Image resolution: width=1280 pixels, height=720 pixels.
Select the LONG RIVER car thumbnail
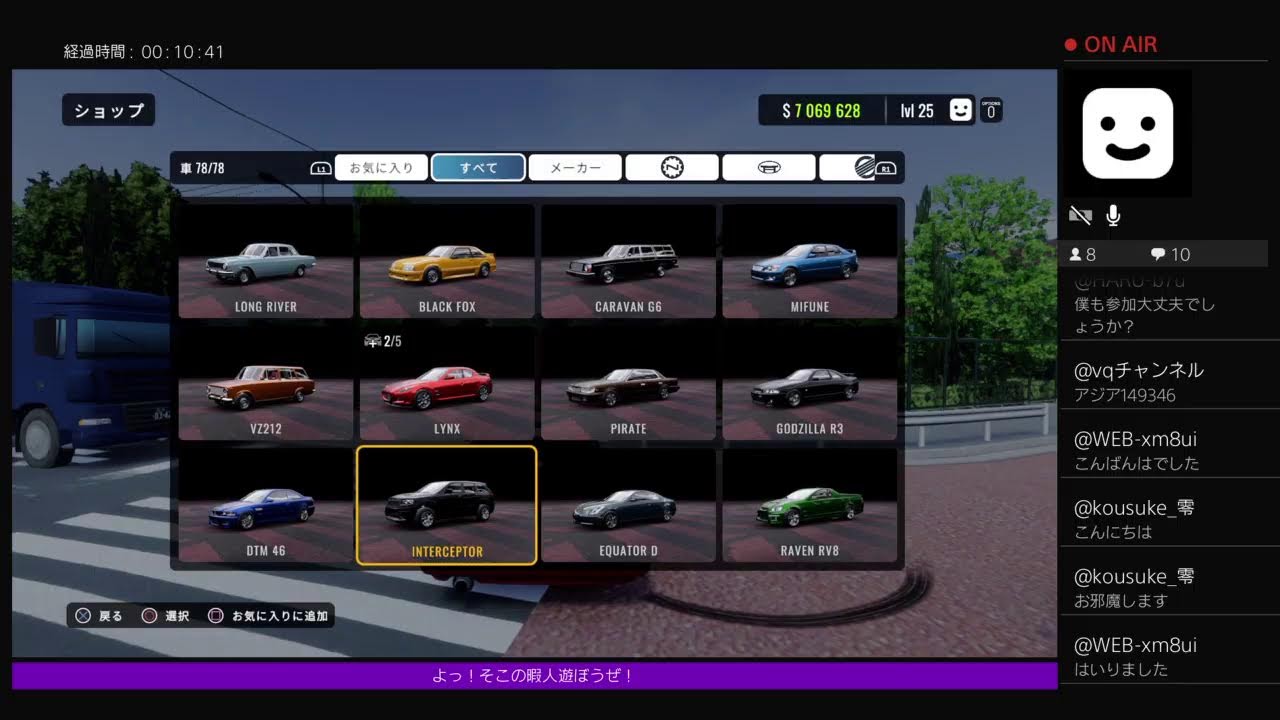coord(266,262)
